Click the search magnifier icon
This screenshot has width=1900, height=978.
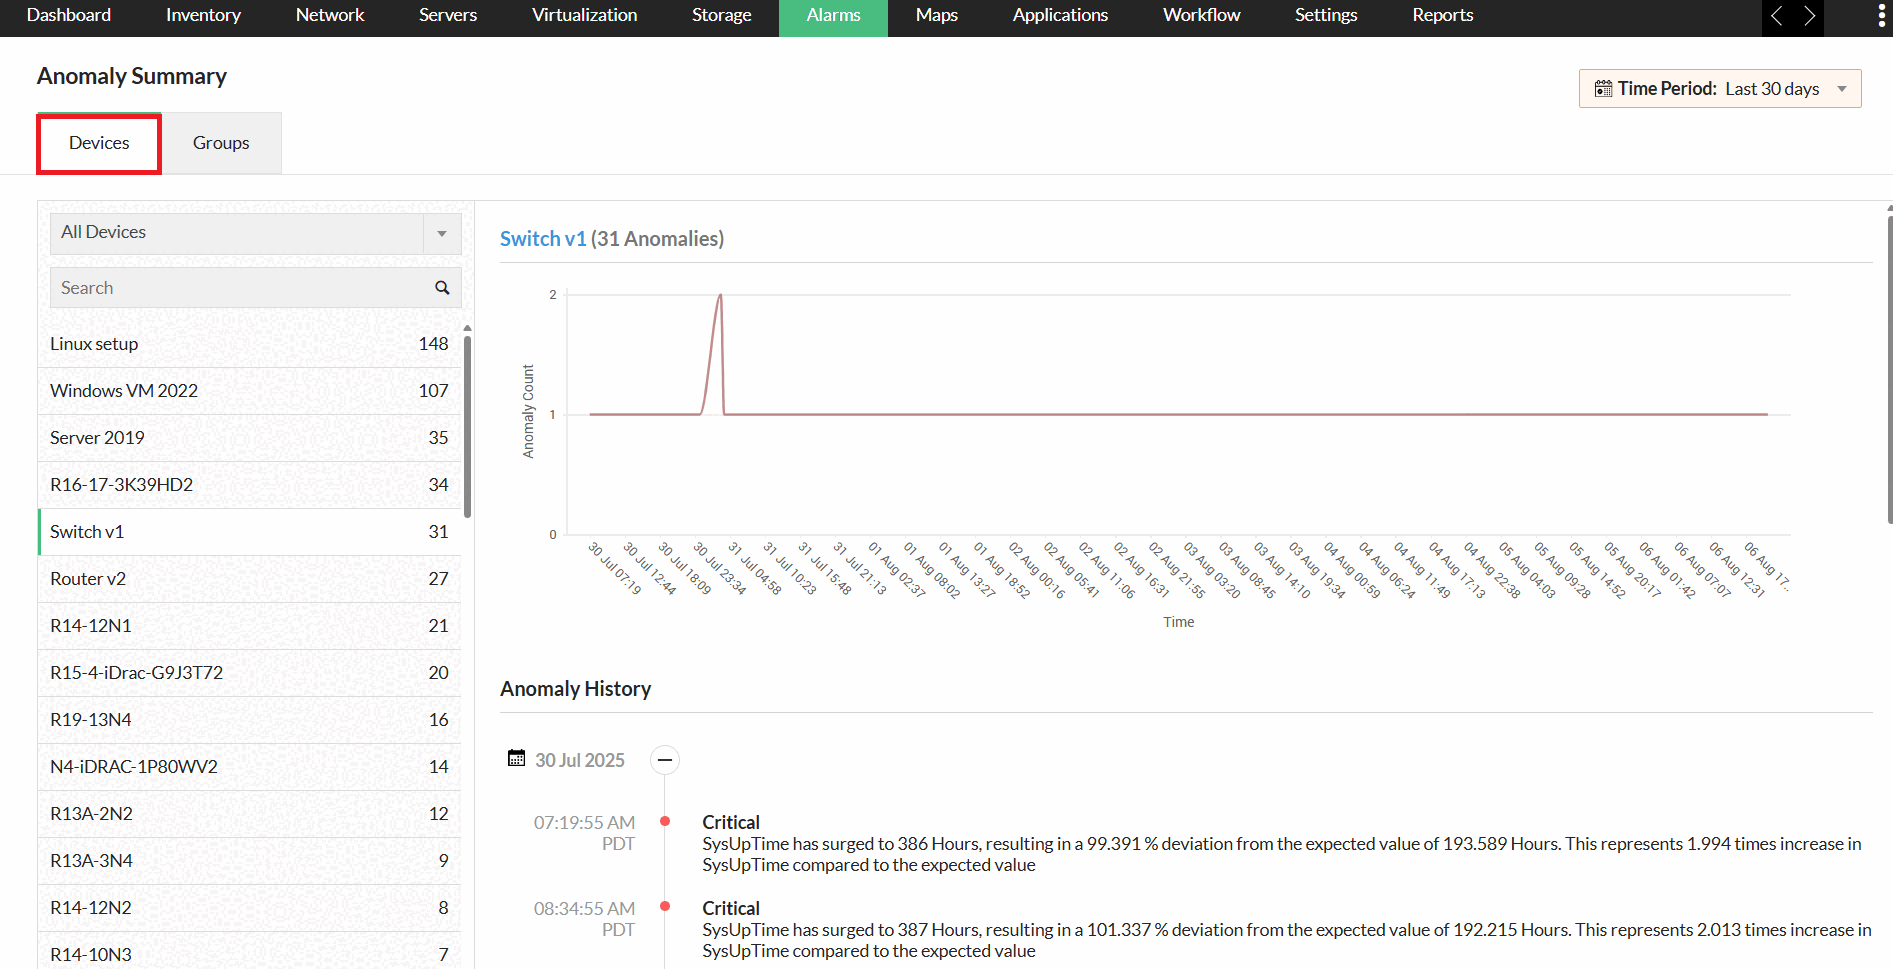click(441, 288)
